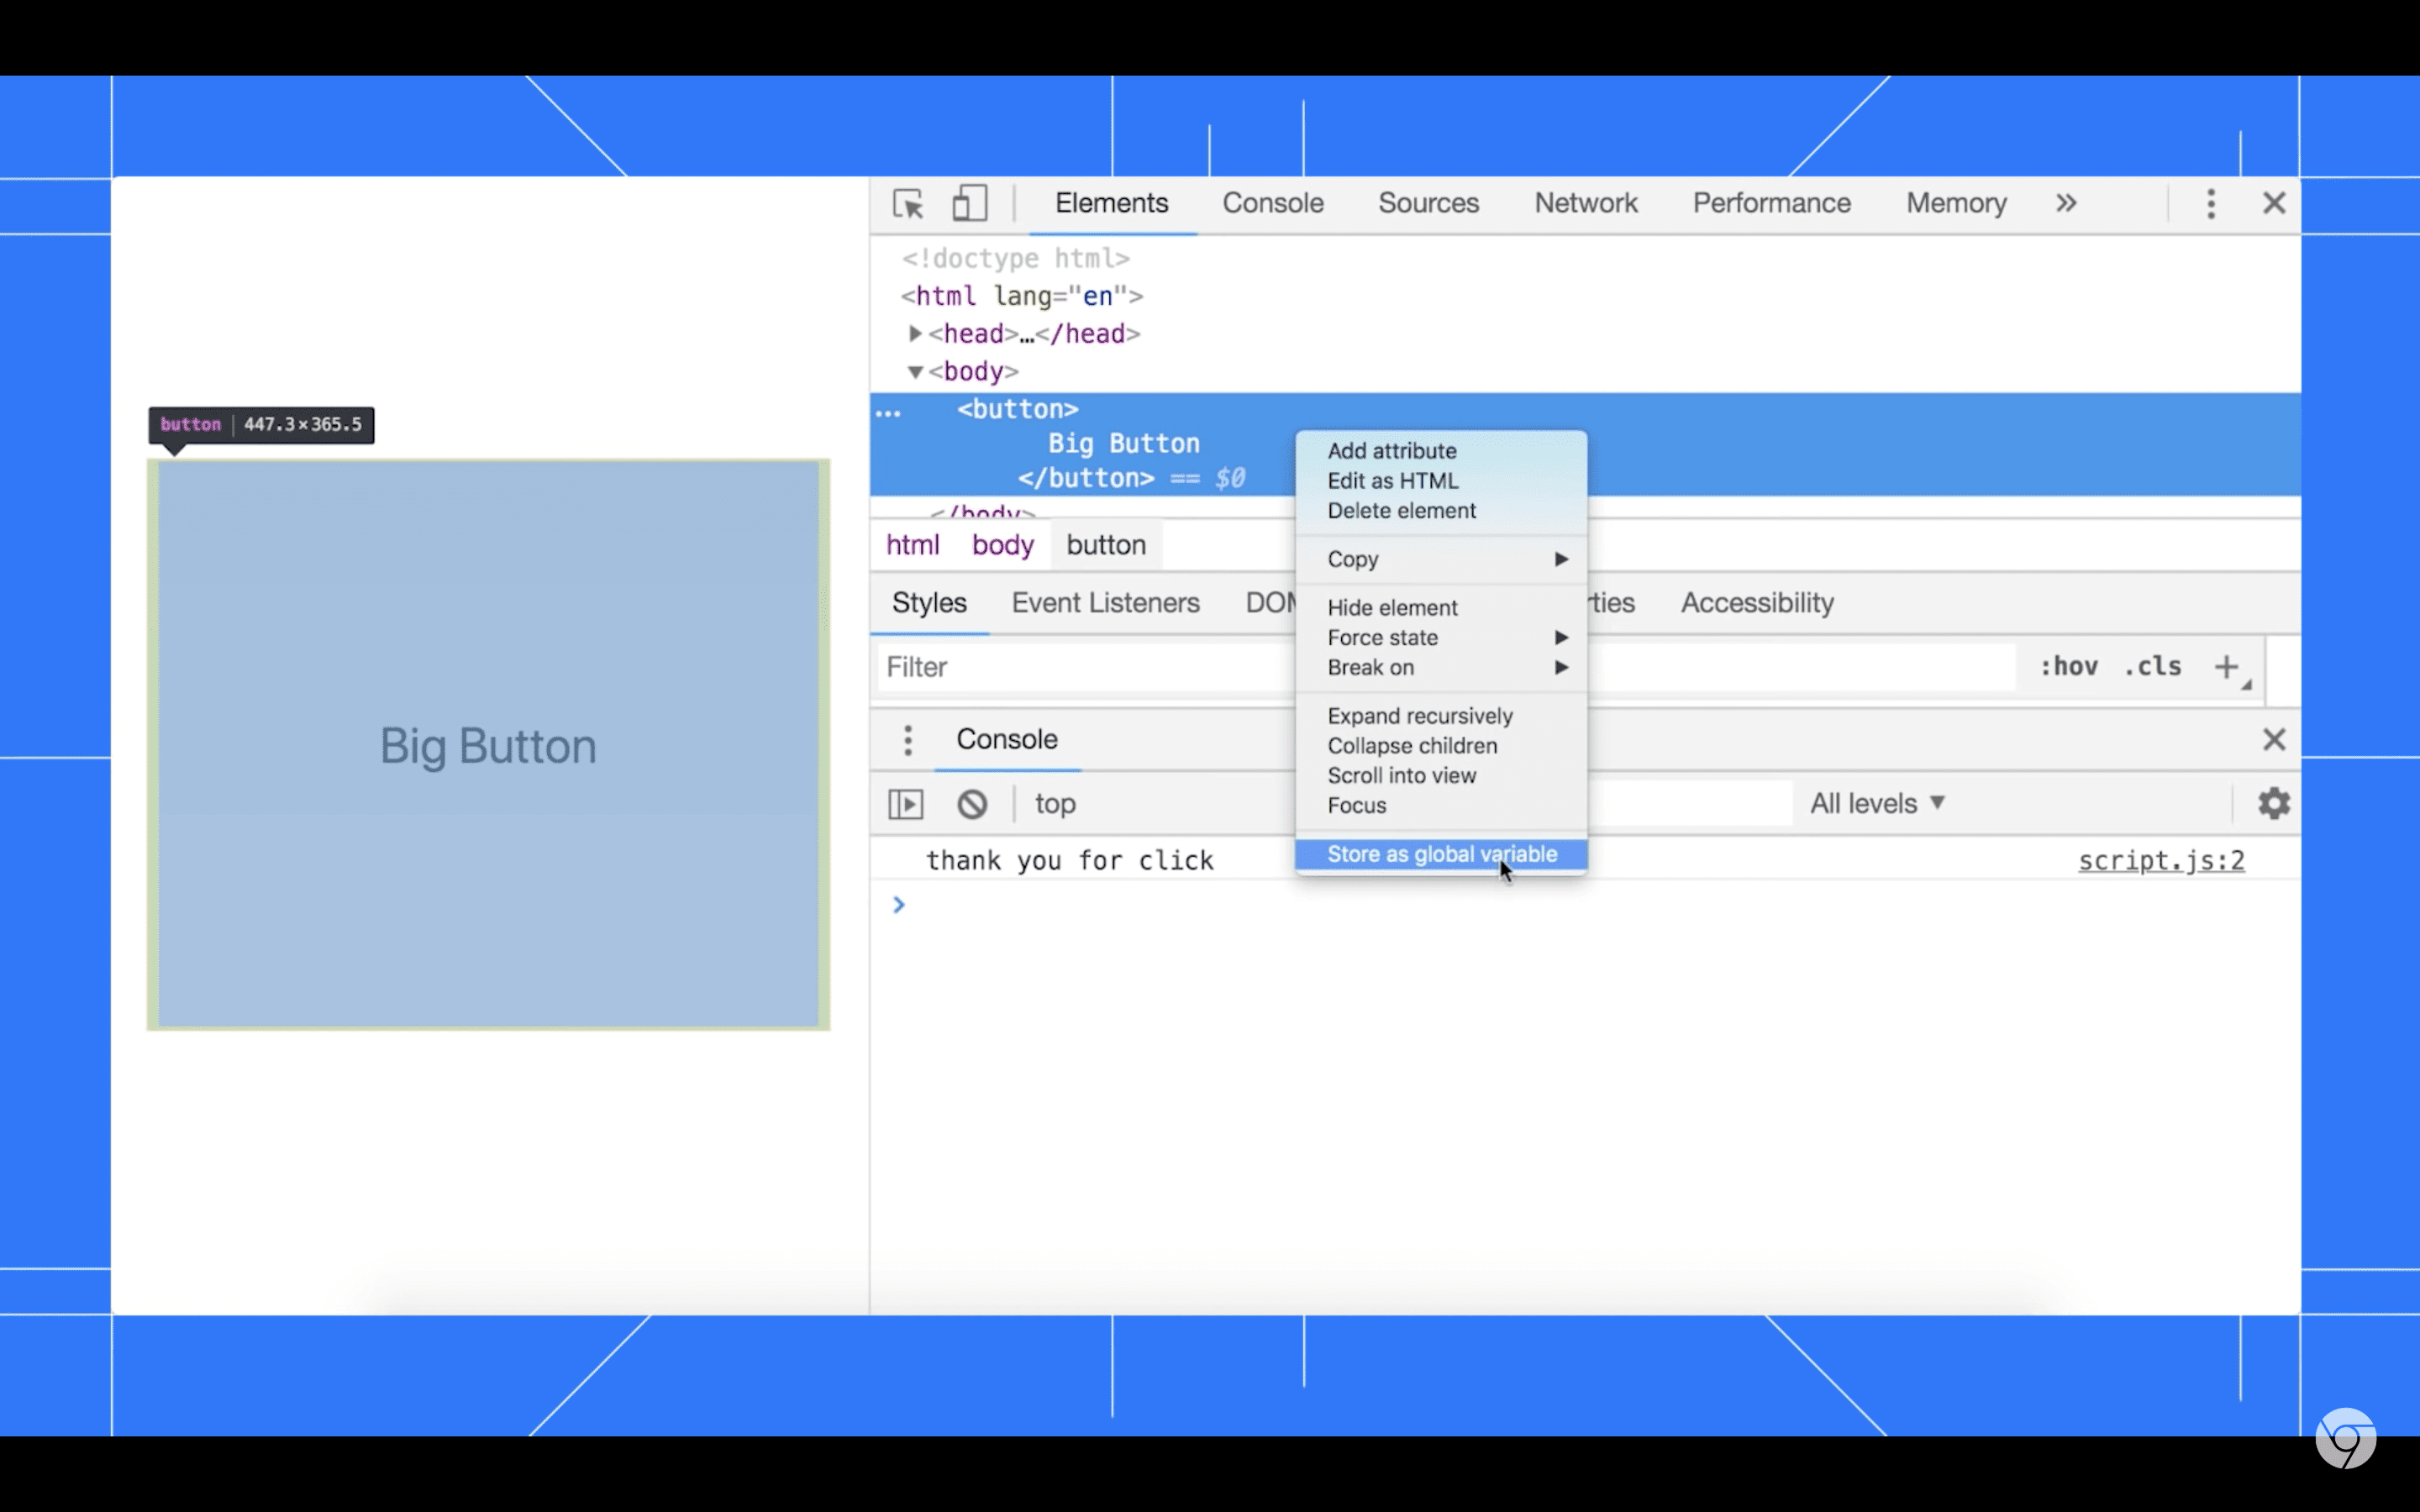Click the top frame selector dropdown
The width and height of the screenshot is (2420, 1512).
pos(1054,803)
